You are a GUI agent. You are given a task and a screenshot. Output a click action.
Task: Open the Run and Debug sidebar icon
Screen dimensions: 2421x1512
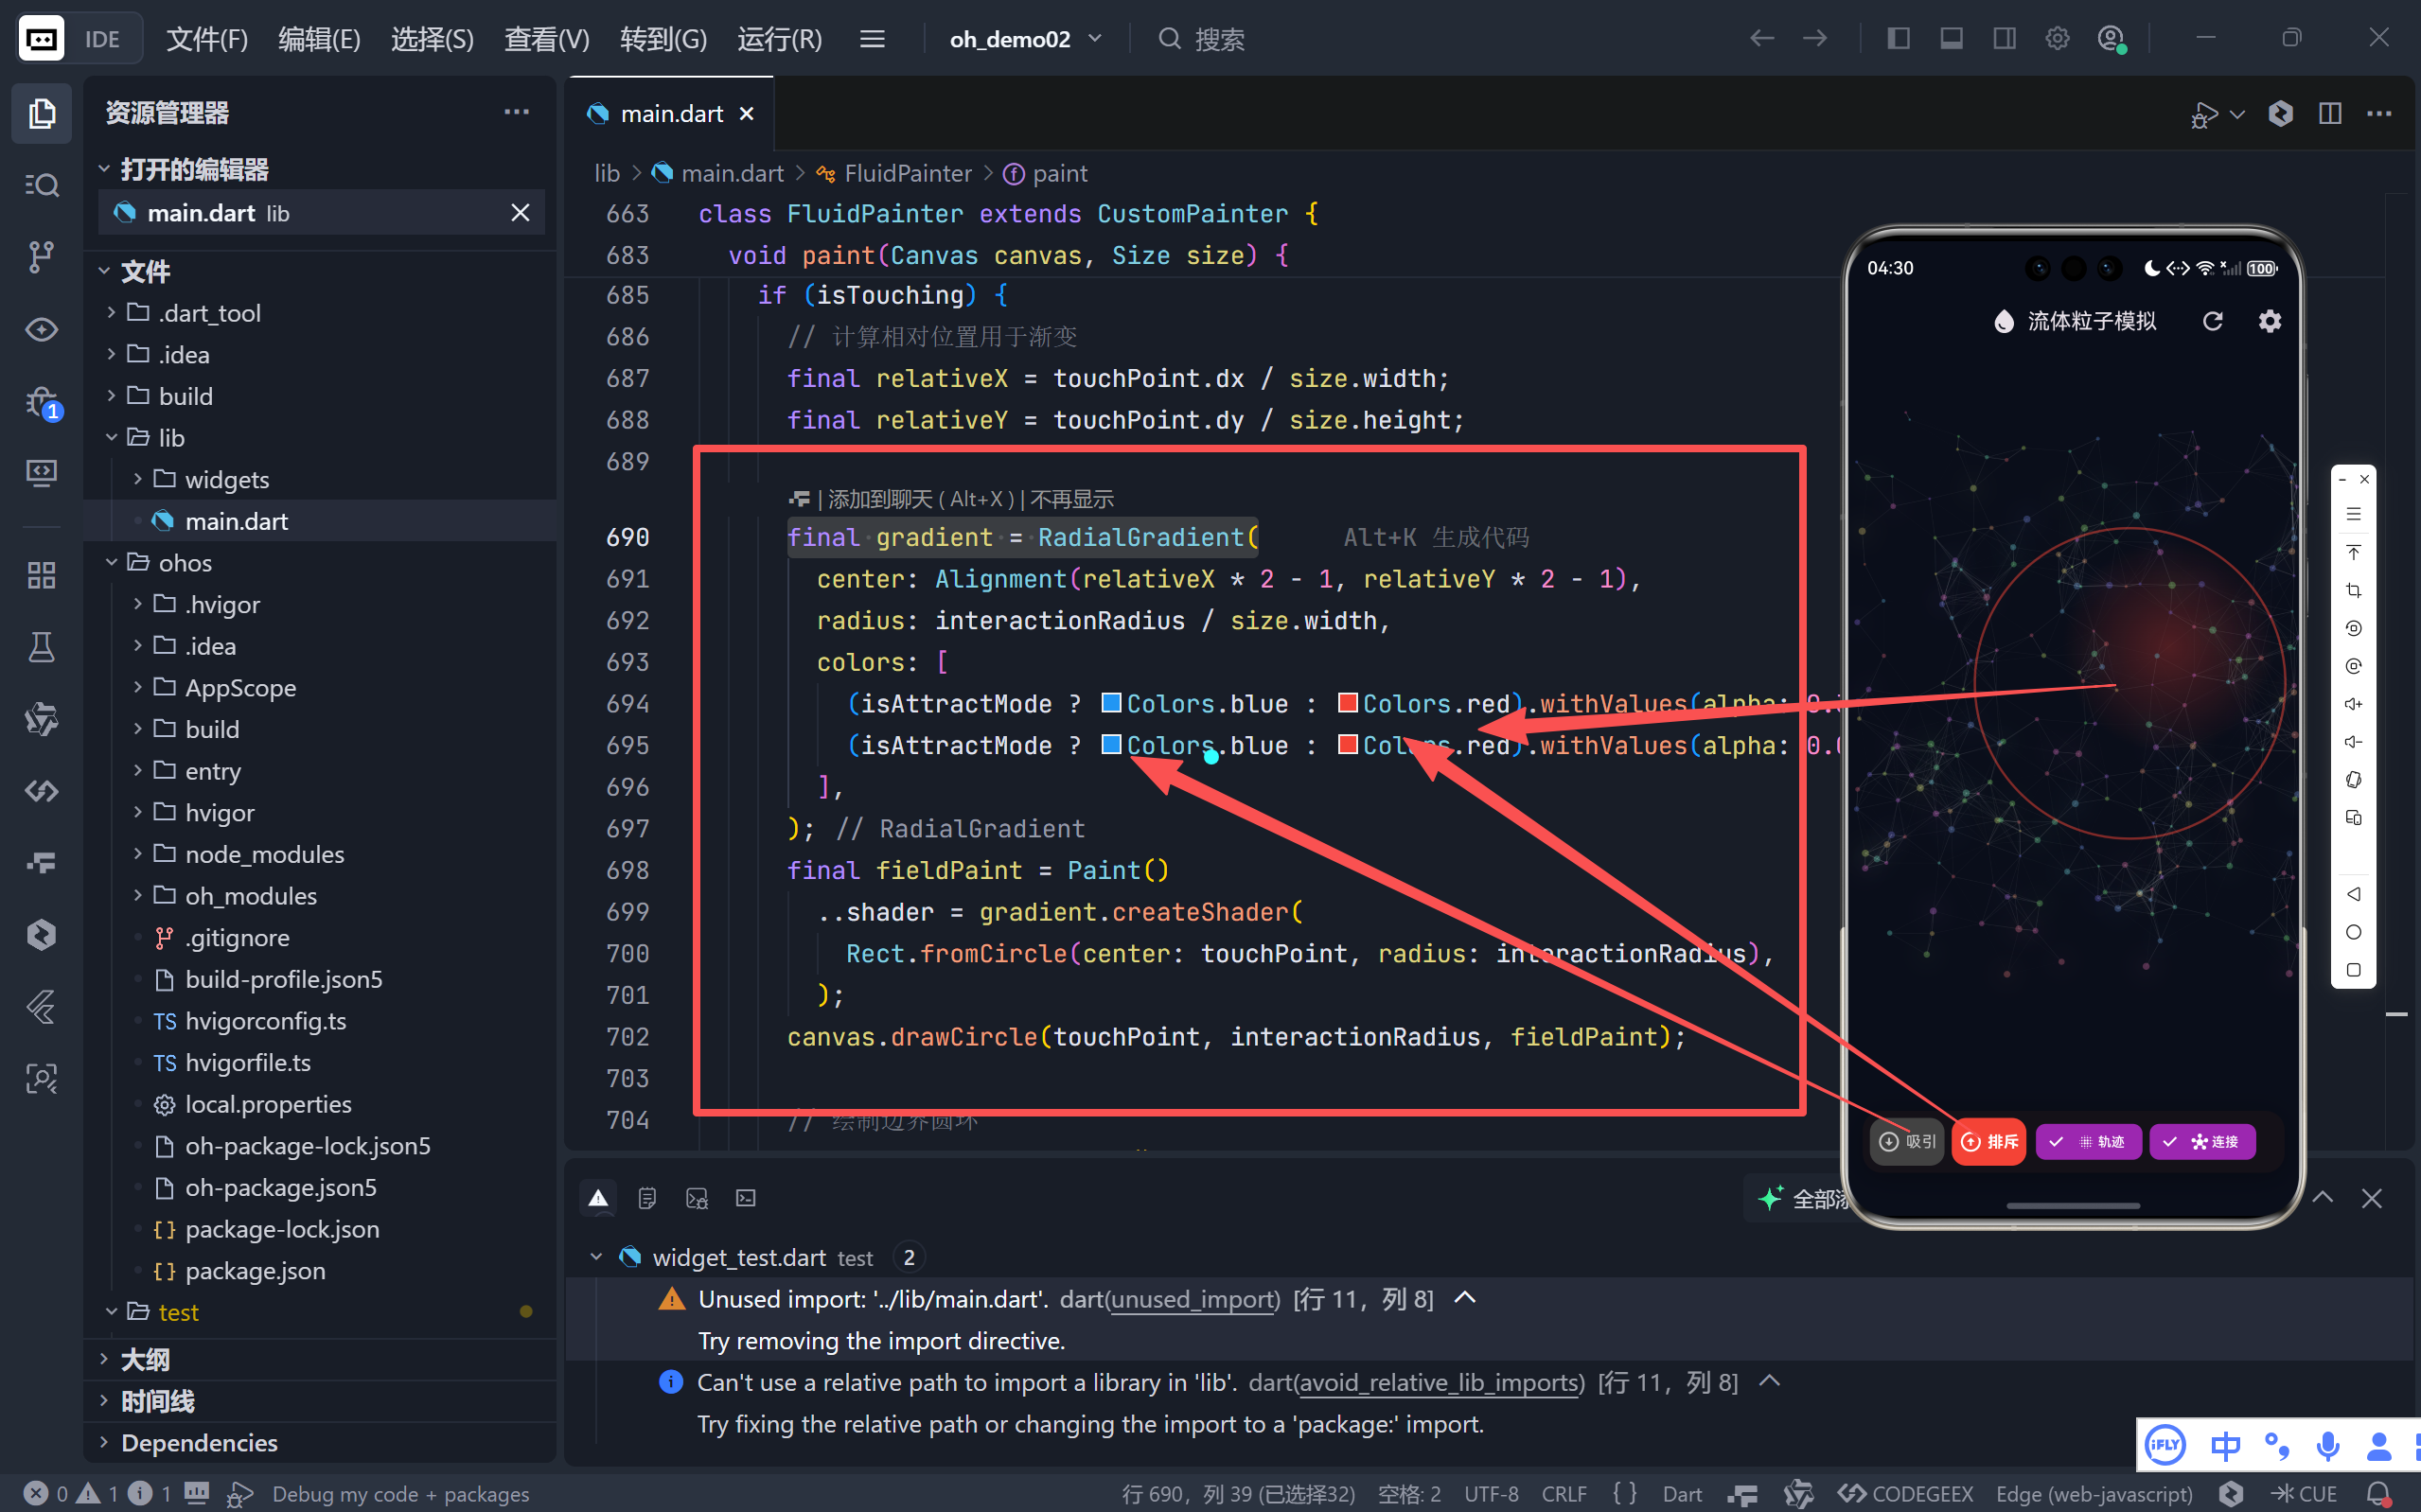pyautogui.click(x=41, y=402)
